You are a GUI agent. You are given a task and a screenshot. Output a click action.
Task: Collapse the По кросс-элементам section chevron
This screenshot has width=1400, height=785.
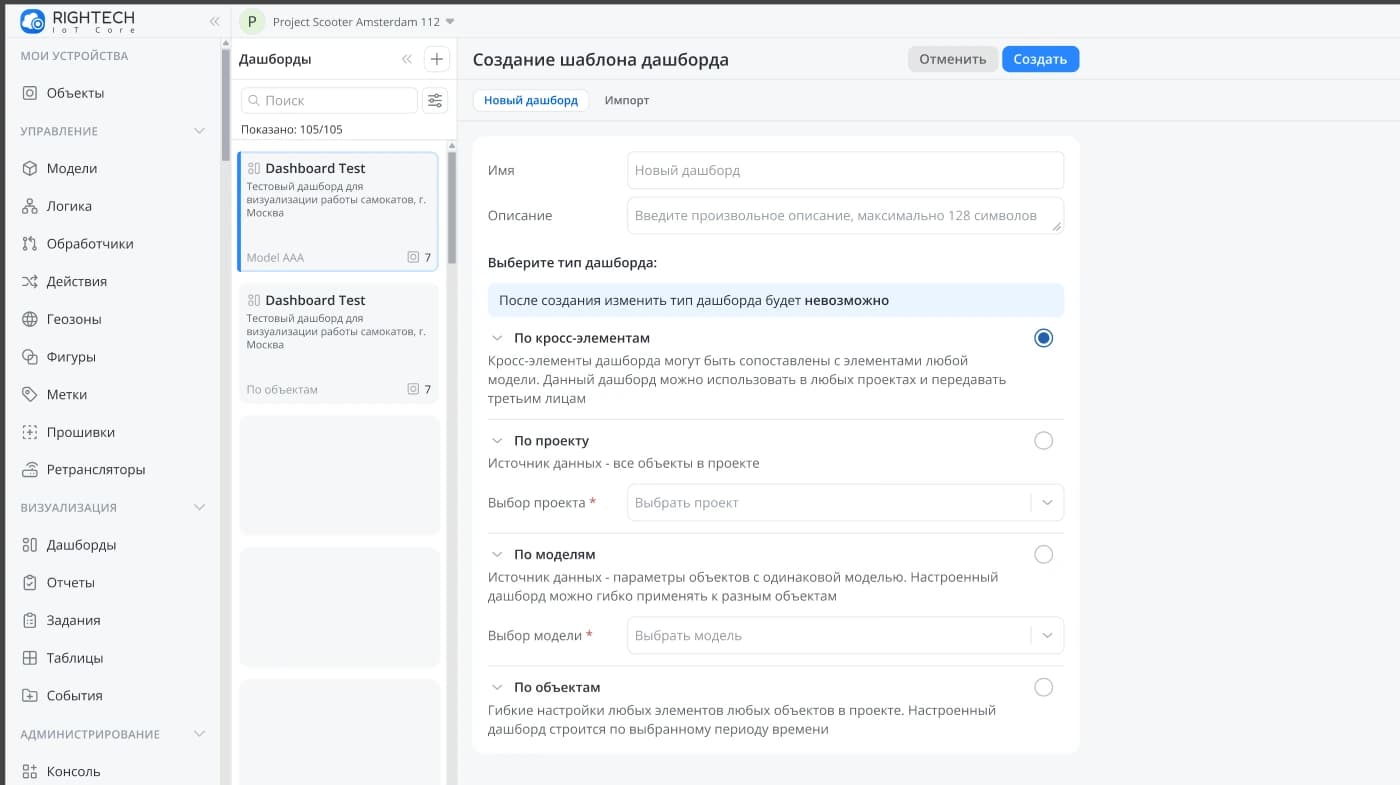(497, 338)
